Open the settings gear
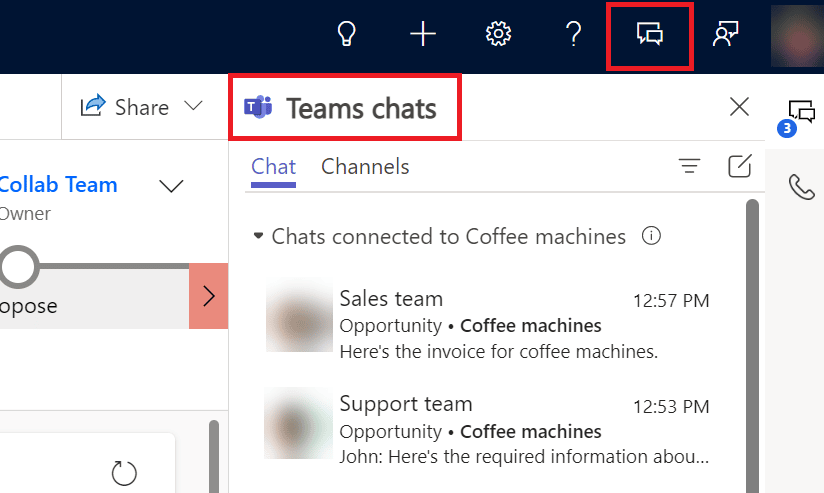The image size is (824, 493). tap(498, 34)
